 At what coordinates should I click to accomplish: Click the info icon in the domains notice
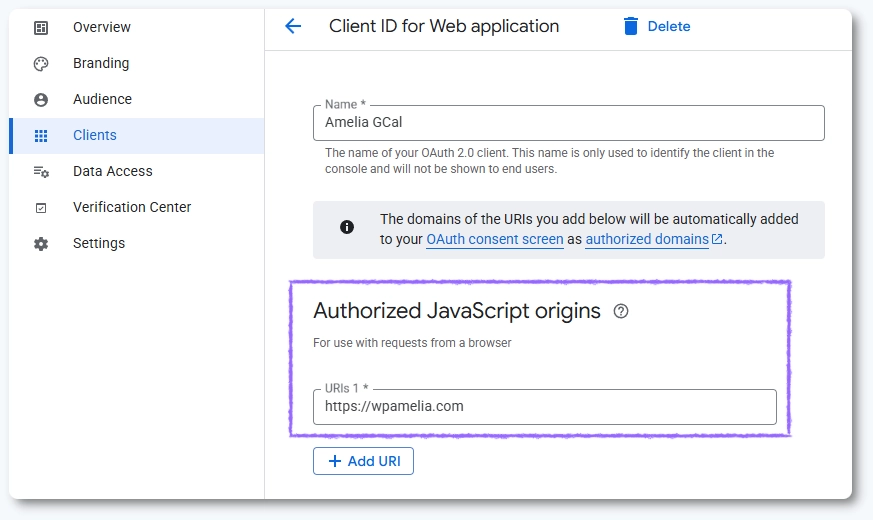(x=347, y=227)
